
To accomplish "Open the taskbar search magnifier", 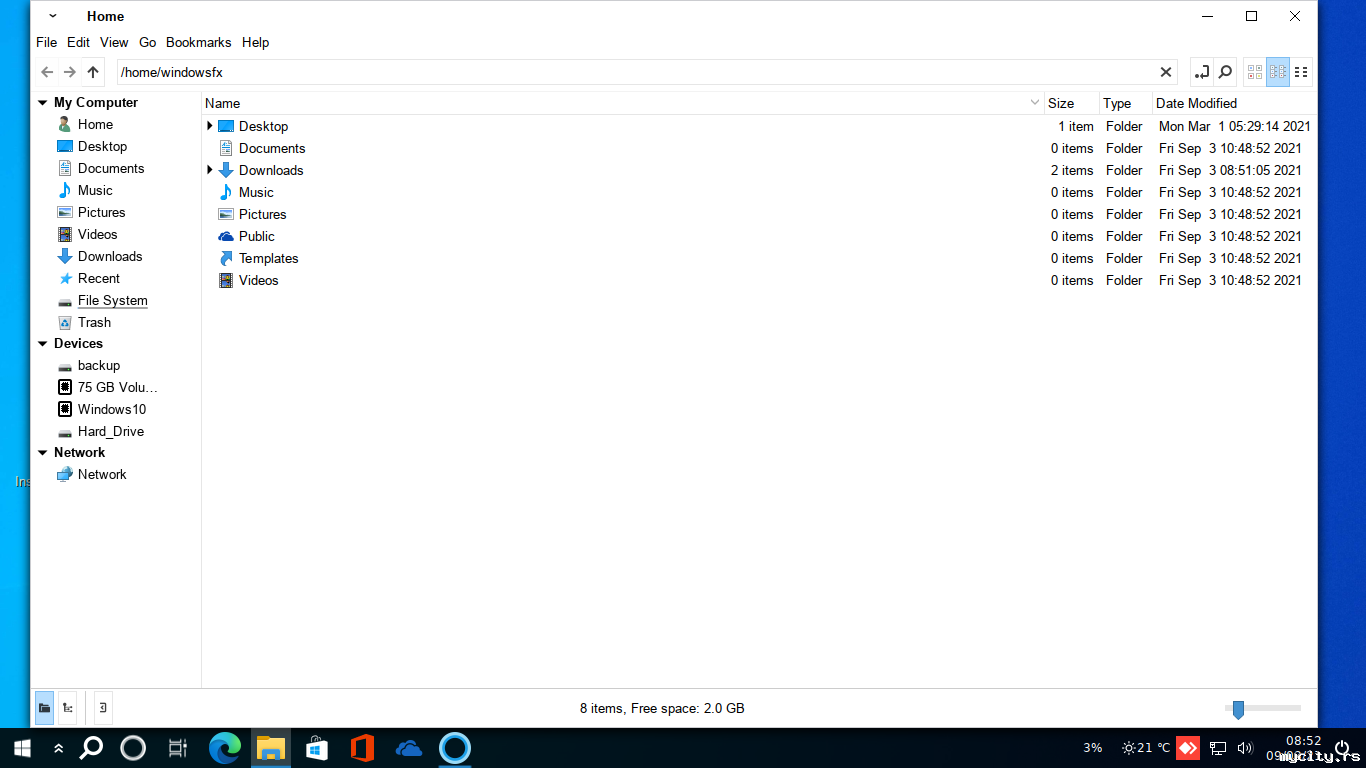I will pos(91,748).
